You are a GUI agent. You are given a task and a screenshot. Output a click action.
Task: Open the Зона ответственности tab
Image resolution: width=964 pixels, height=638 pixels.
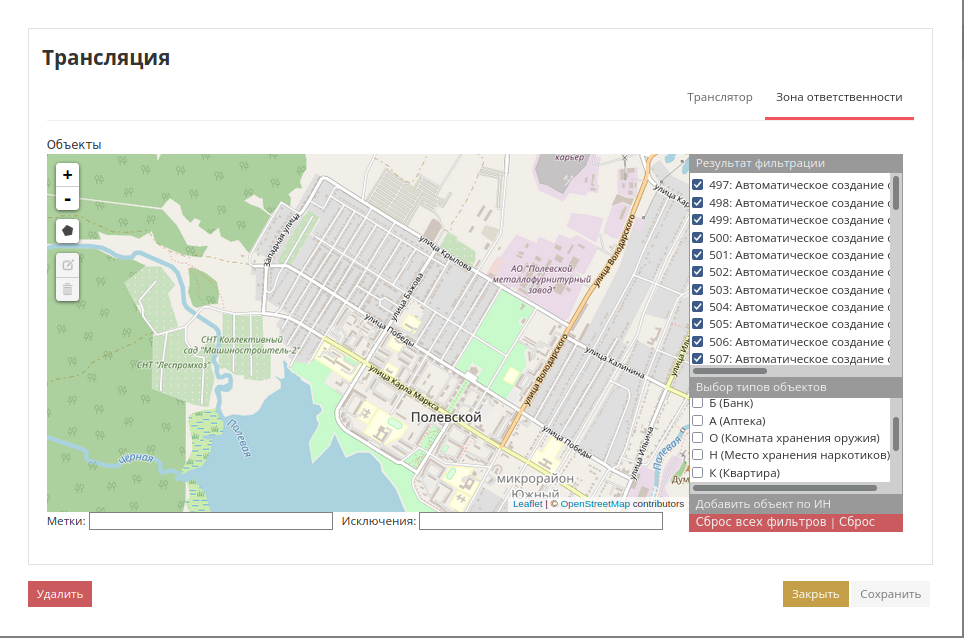coord(839,97)
